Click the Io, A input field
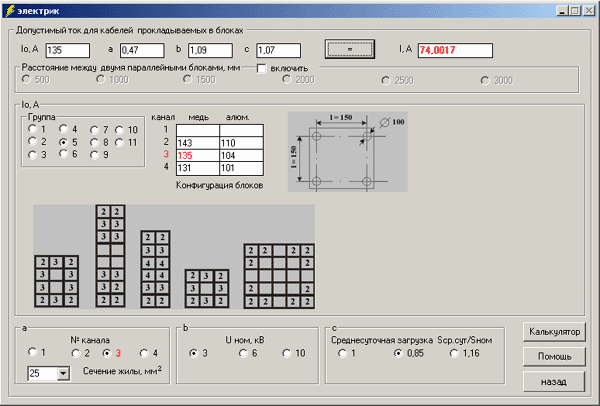The height and width of the screenshot is (406, 600). click(67, 49)
